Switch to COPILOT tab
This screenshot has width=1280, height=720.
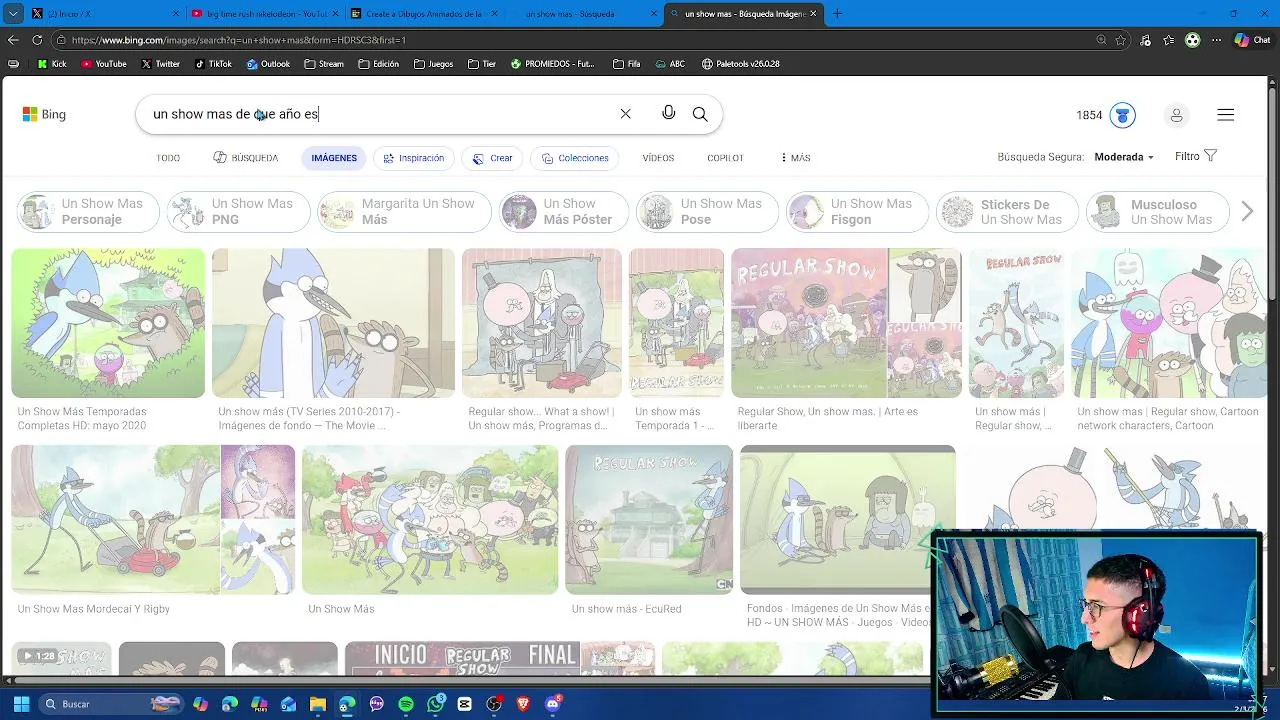tap(725, 158)
